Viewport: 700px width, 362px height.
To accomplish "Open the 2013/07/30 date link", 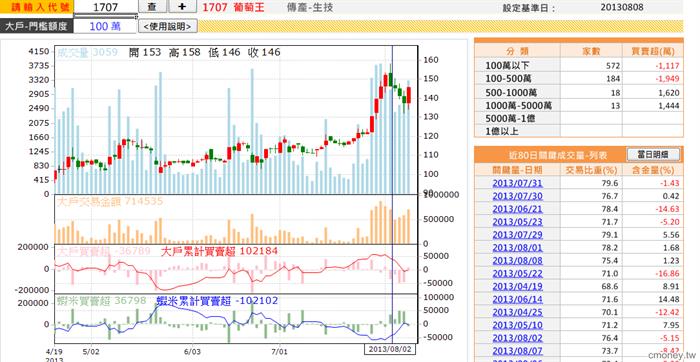I will (x=517, y=196).
